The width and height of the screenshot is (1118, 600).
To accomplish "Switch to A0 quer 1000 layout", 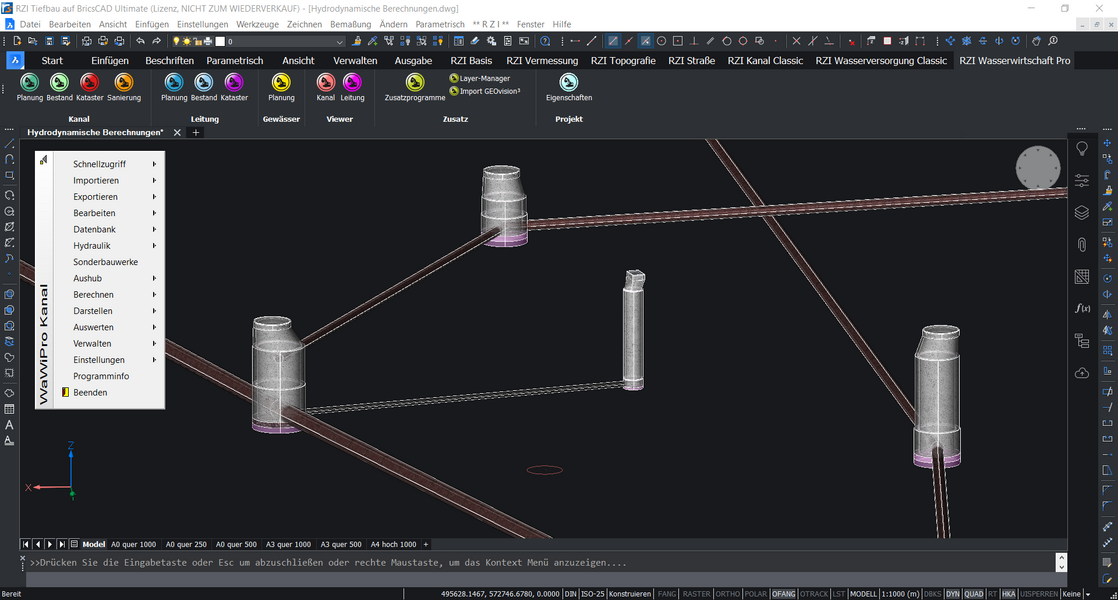I will (133, 544).
